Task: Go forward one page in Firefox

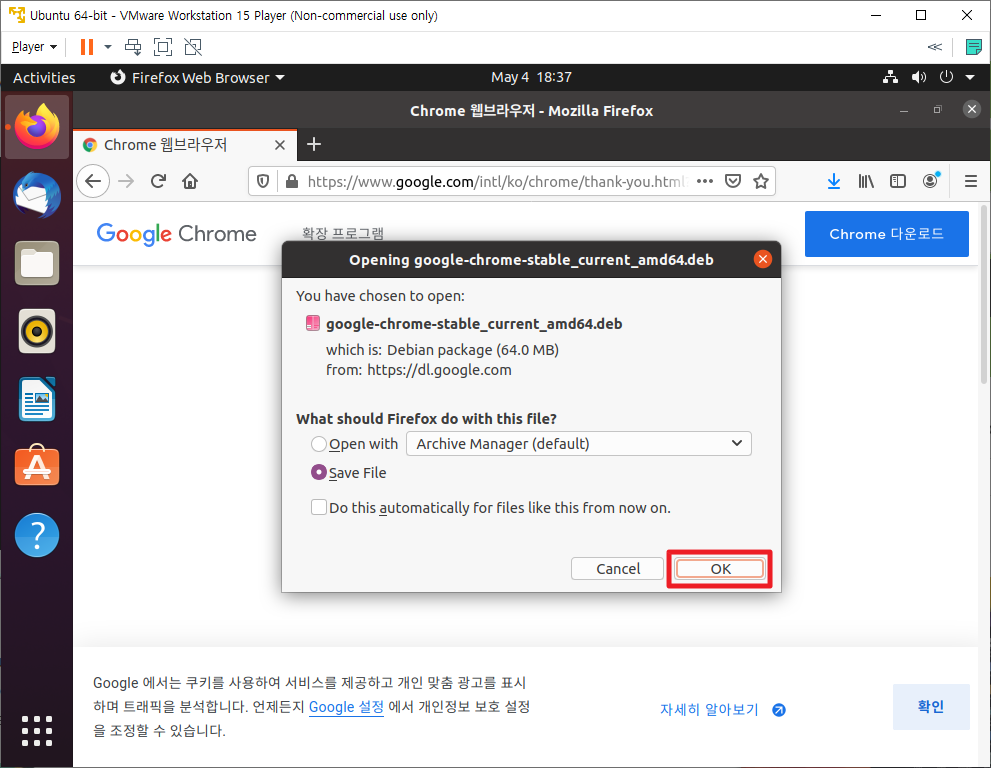Action: pyautogui.click(x=126, y=181)
